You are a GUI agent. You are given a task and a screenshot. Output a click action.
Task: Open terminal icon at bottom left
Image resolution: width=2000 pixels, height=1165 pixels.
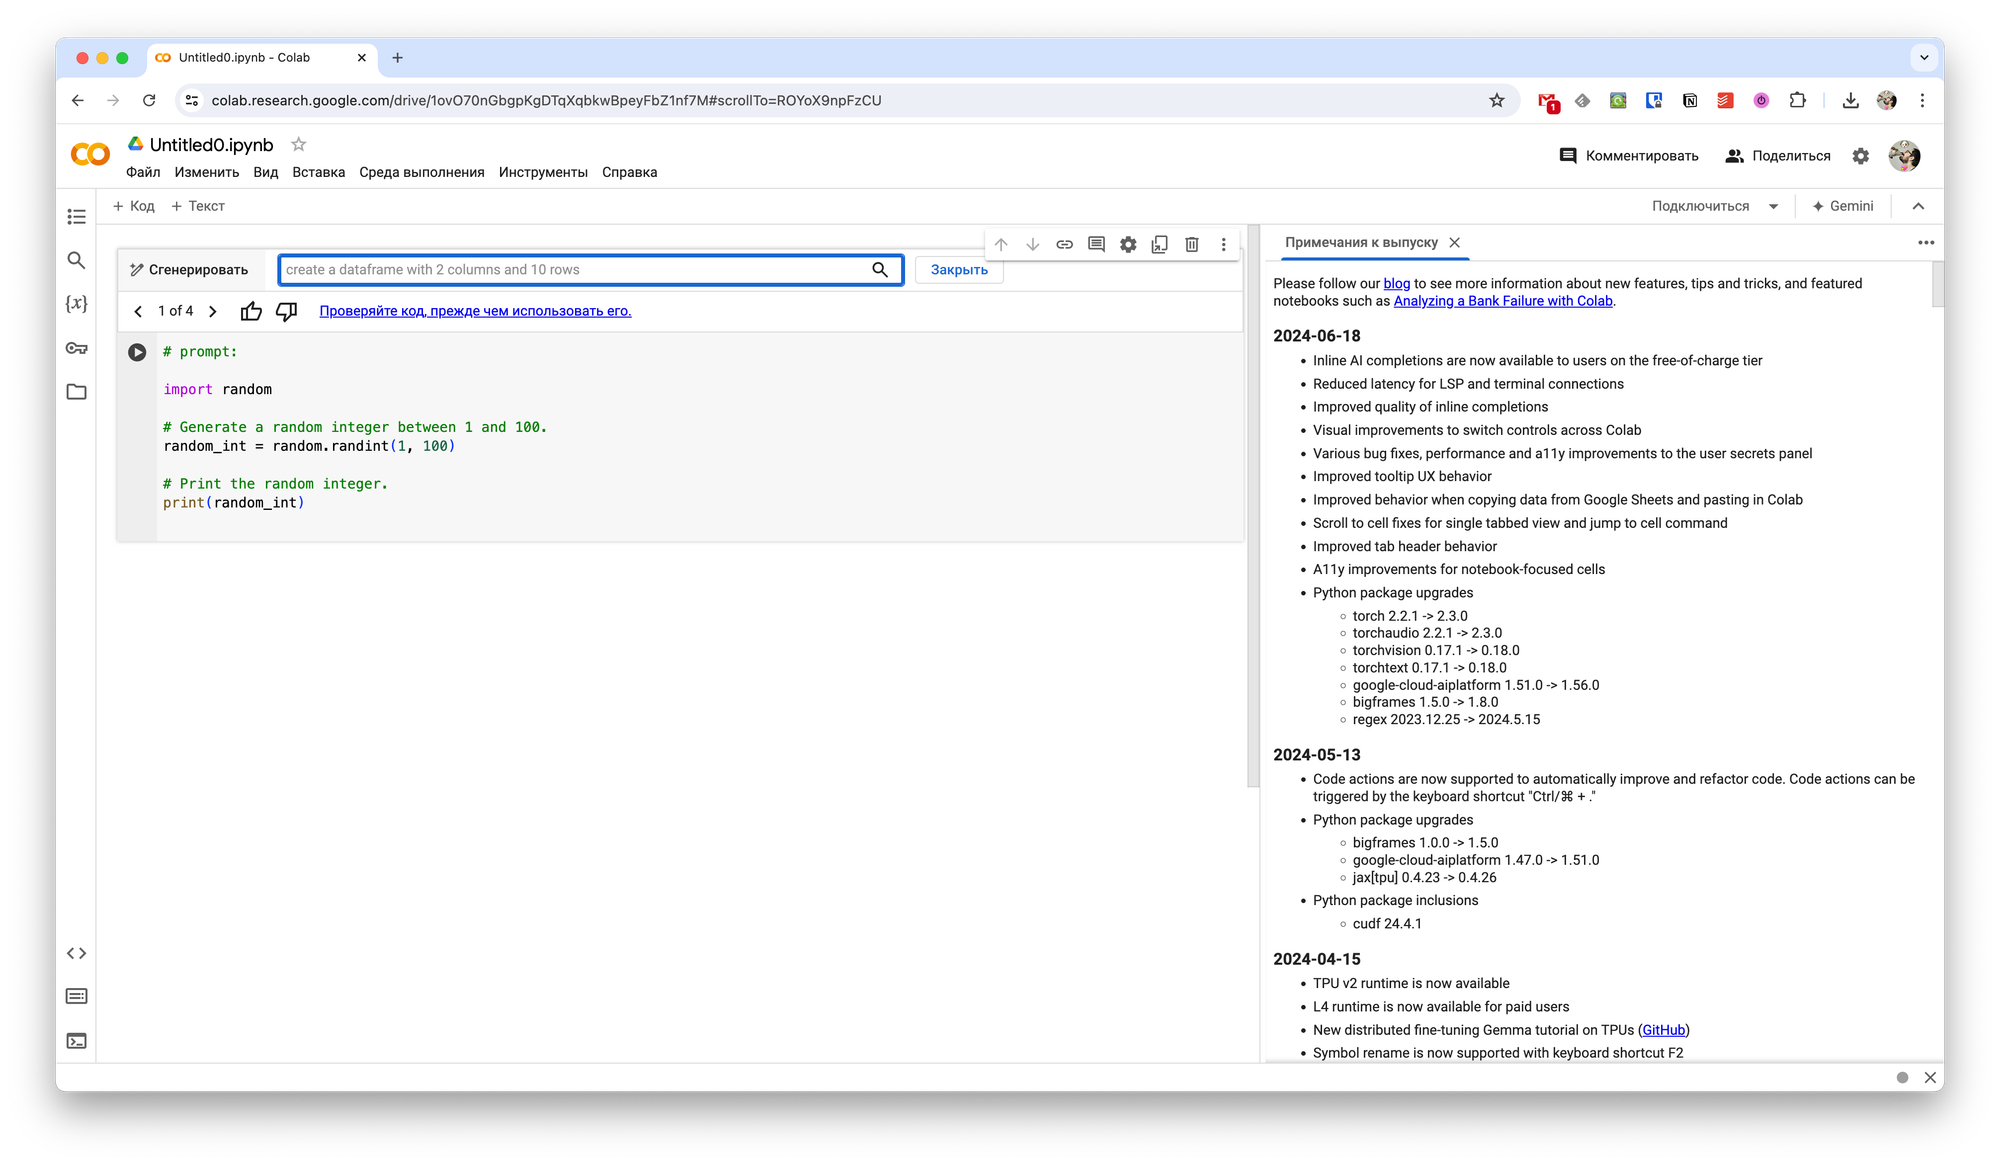tap(76, 1041)
